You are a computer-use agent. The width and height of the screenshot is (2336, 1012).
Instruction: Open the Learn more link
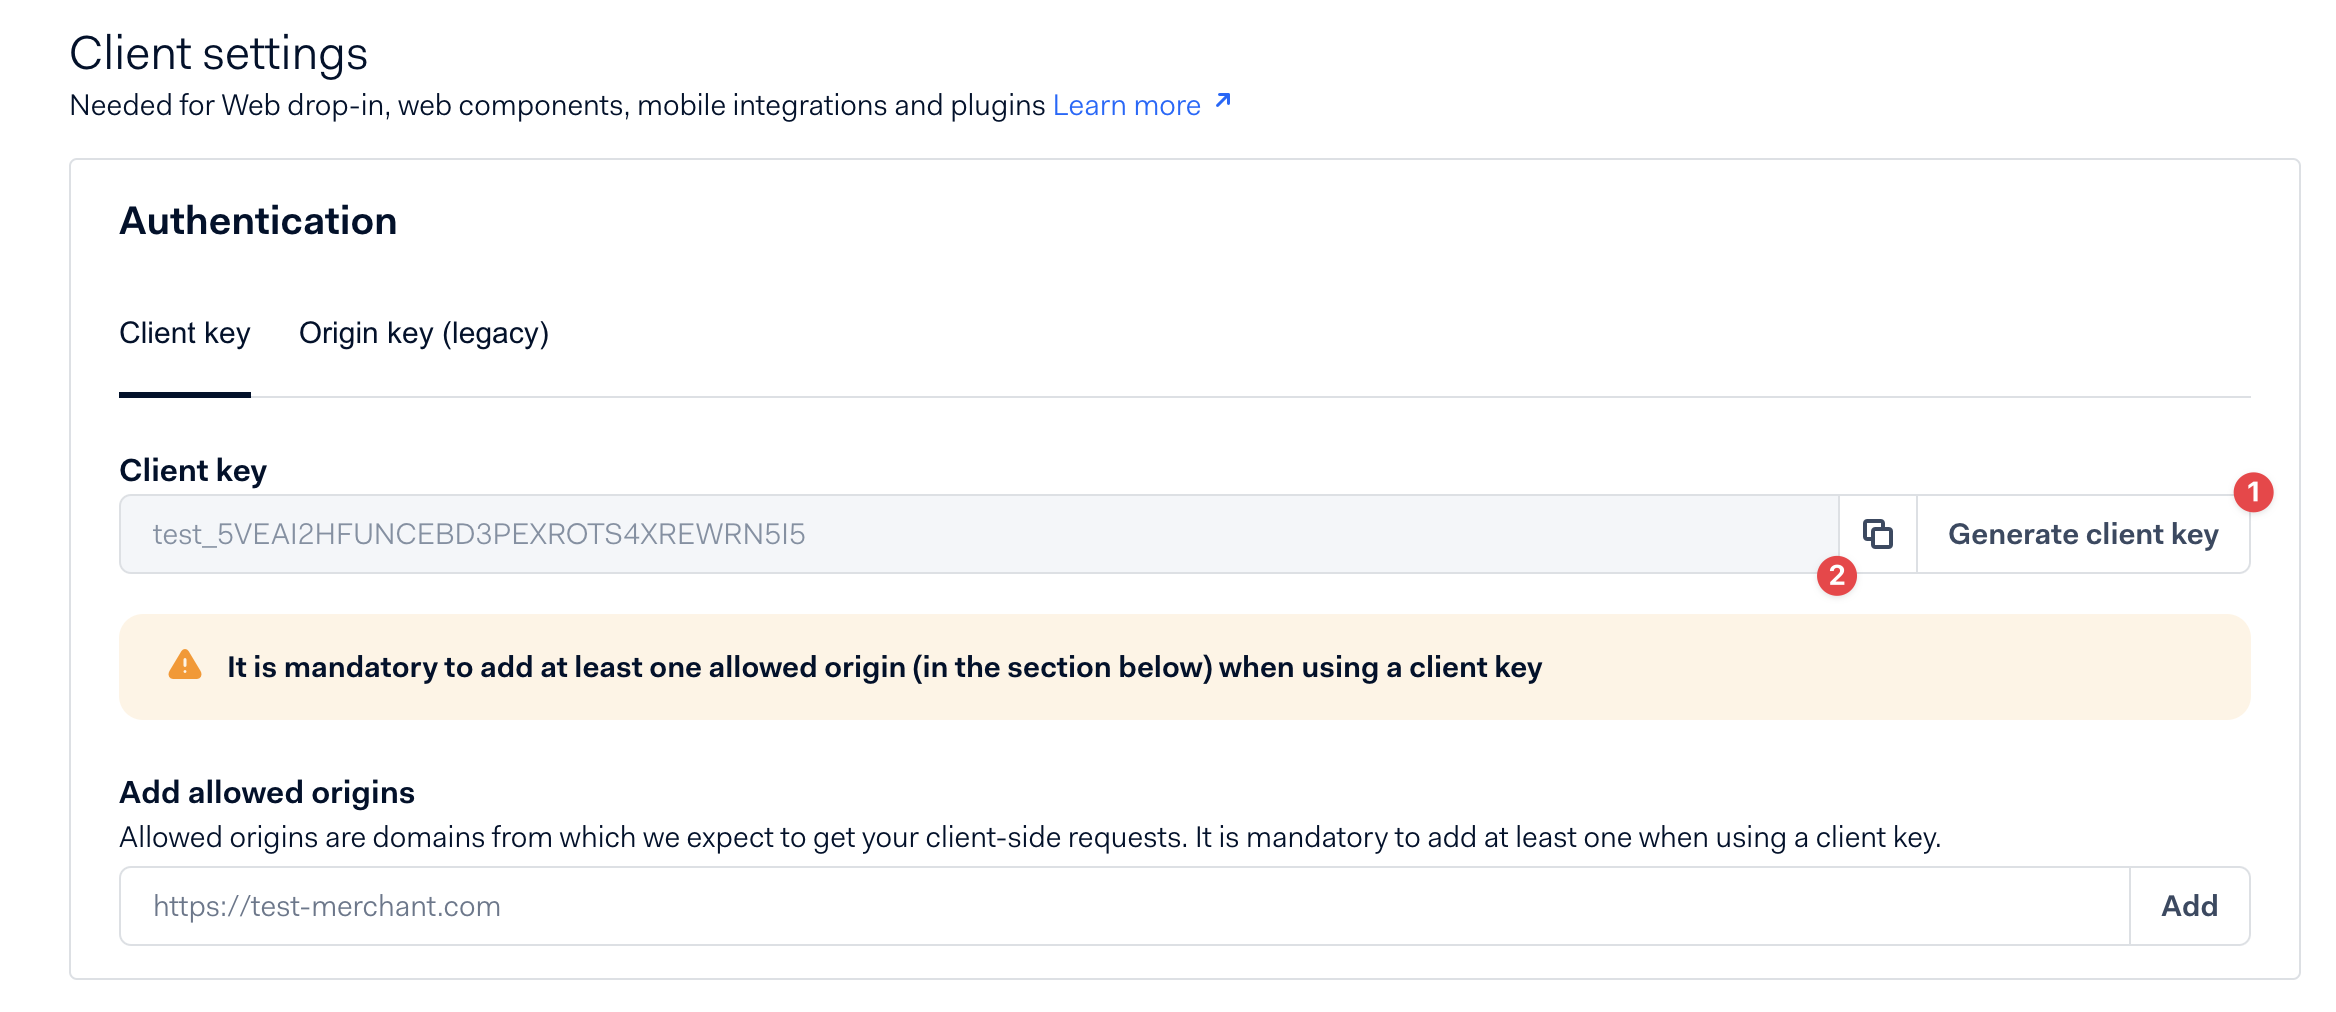(x=1126, y=105)
